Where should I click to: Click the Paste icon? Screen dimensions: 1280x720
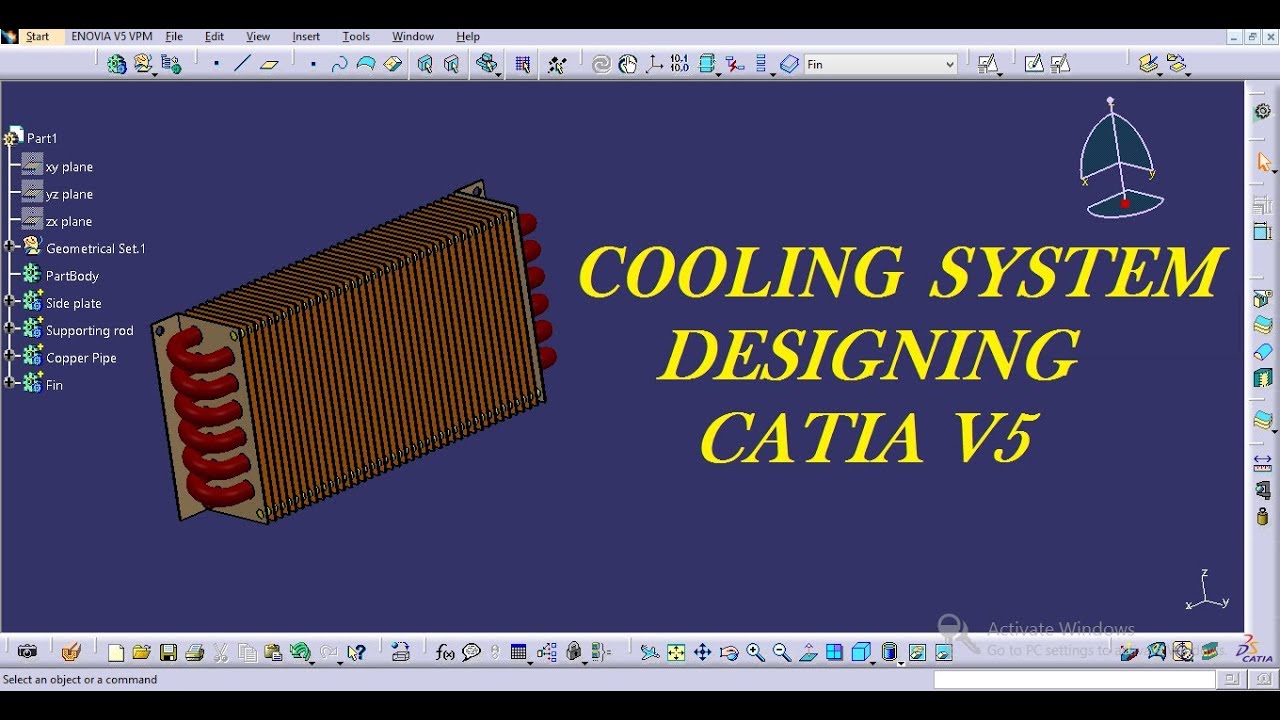point(273,653)
